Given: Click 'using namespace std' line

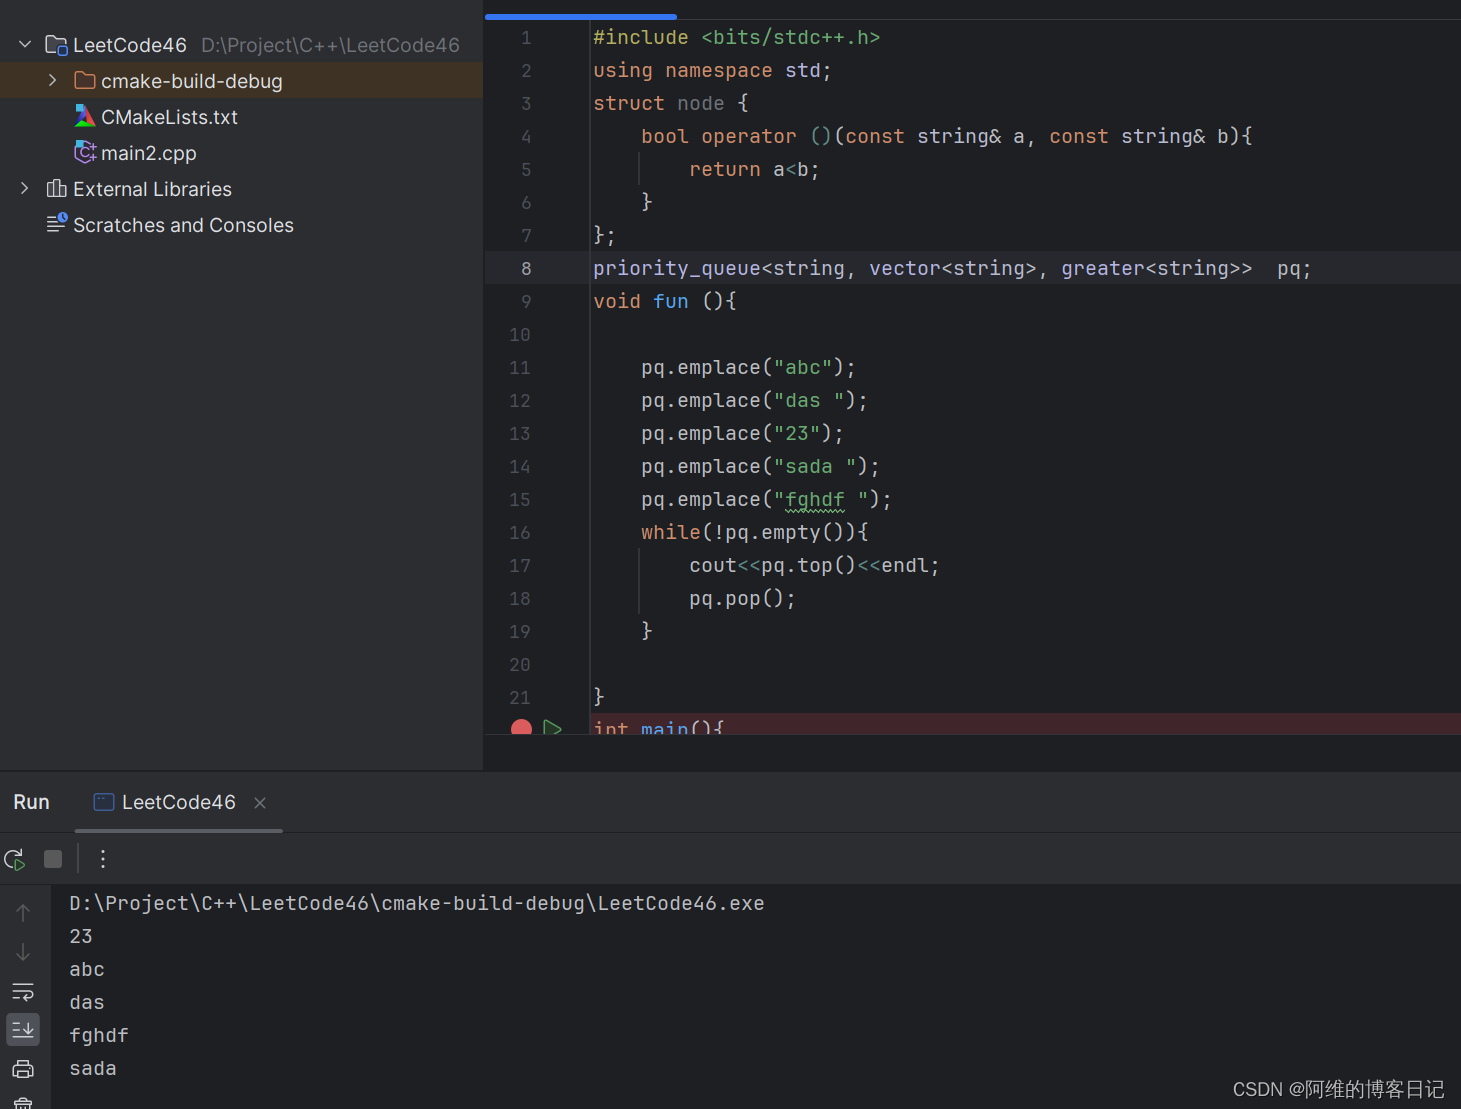Looking at the screenshot, I should click(712, 70).
